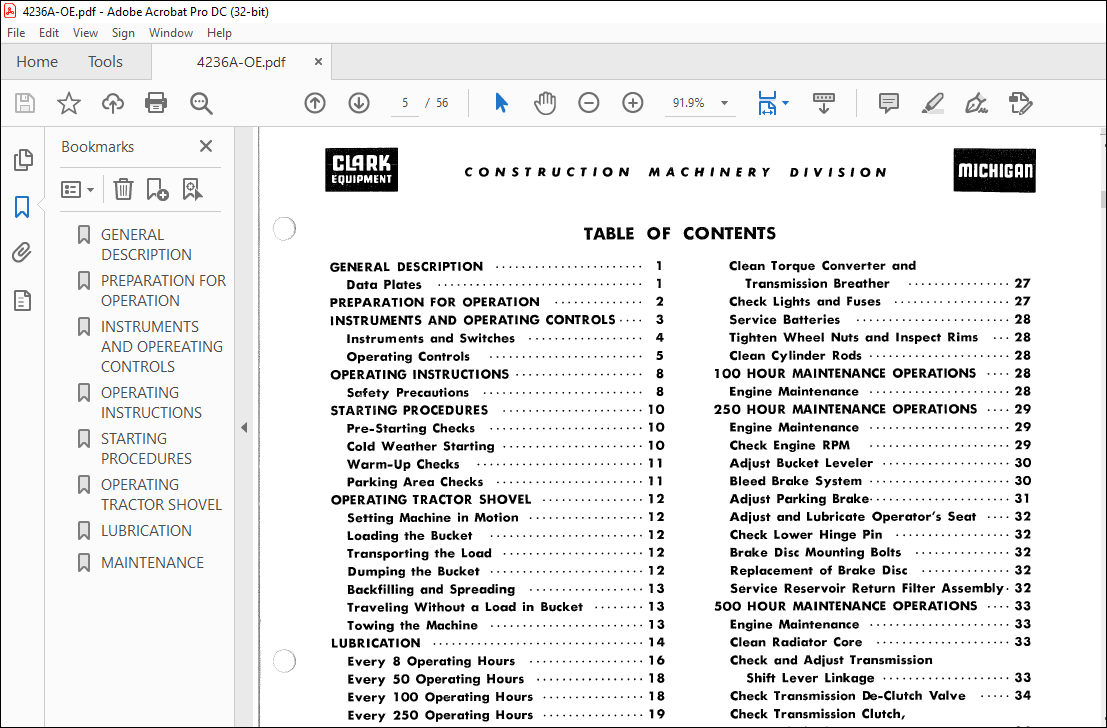Collapse the navigation pane arrow
The height and width of the screenshot is (728, 1107).
point(244,427)
